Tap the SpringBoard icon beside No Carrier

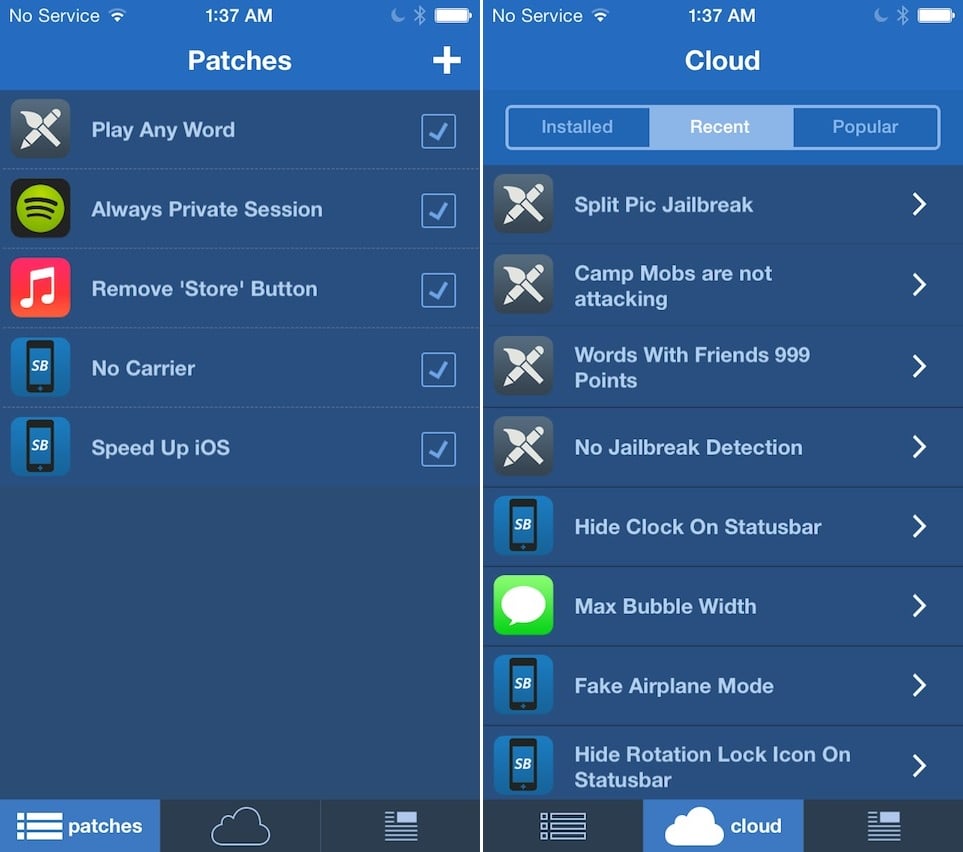(x=41, y=367)
